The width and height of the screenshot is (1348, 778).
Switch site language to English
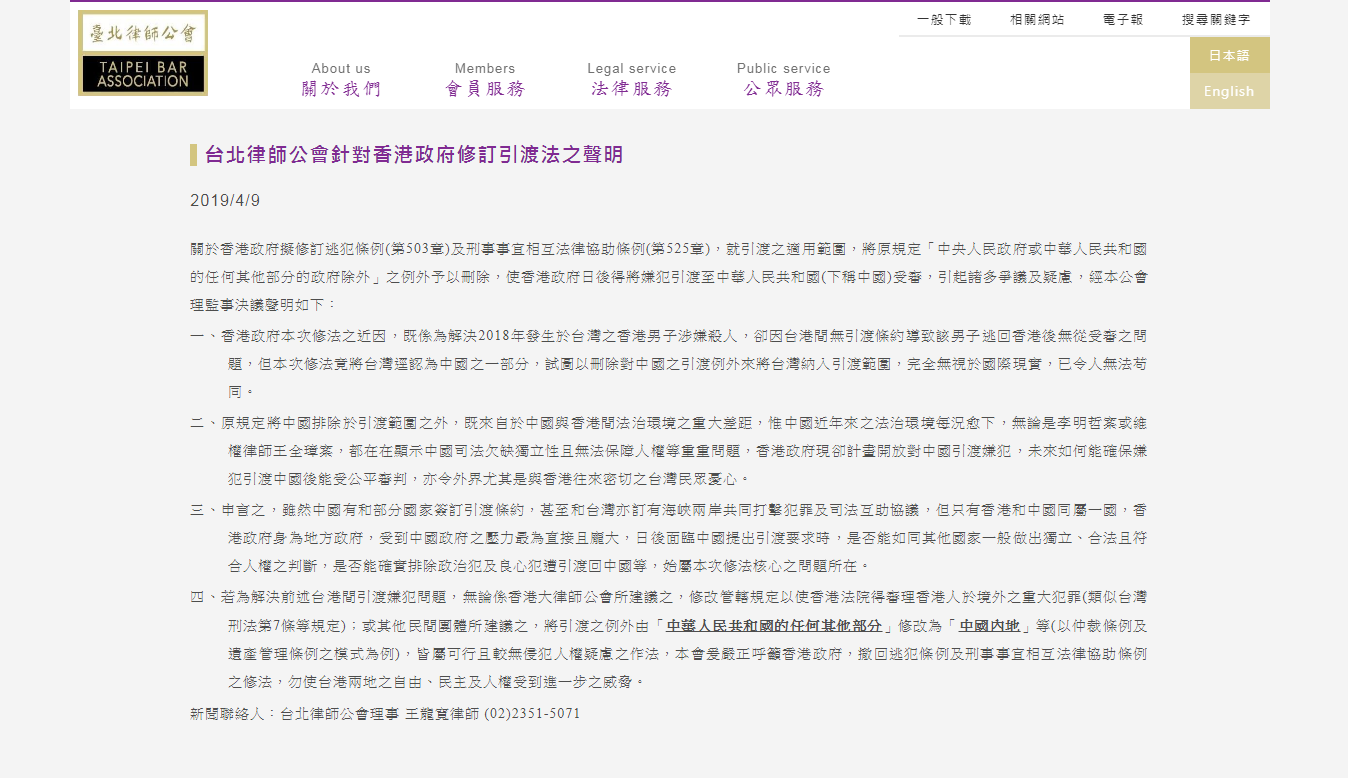tap(1229, 91)
